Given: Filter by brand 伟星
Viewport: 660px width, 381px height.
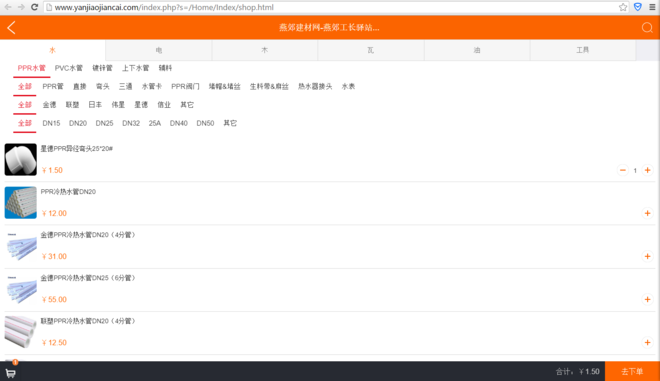Looking at the screenshot, I should [x=118, y=105].
